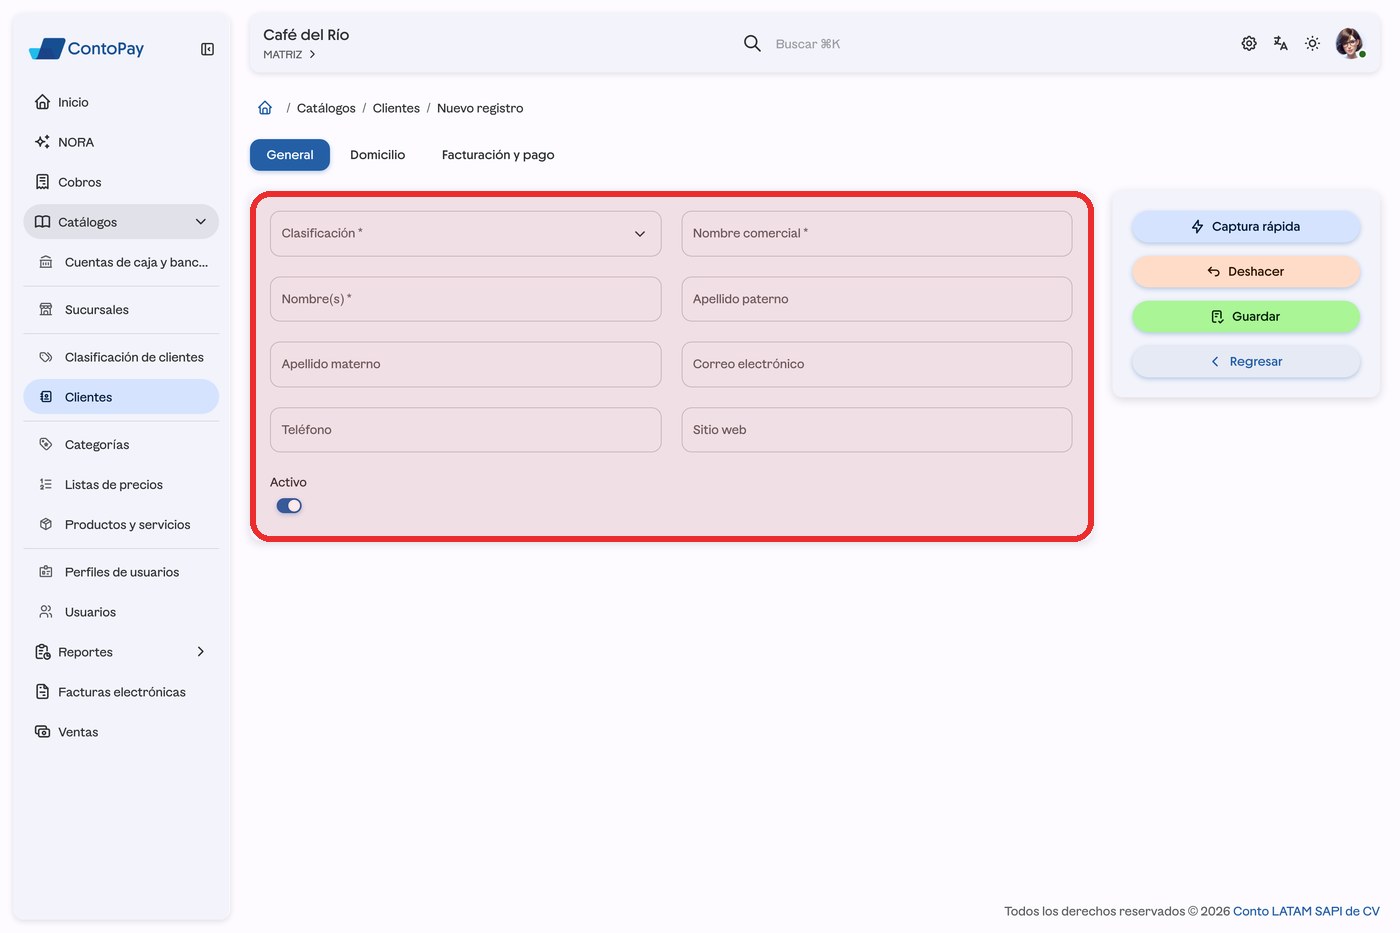Image resolution: width=1400 pixels, height=933 pixels.
Task: Click the Guardar button
Action: click(x=1246, y=317)
